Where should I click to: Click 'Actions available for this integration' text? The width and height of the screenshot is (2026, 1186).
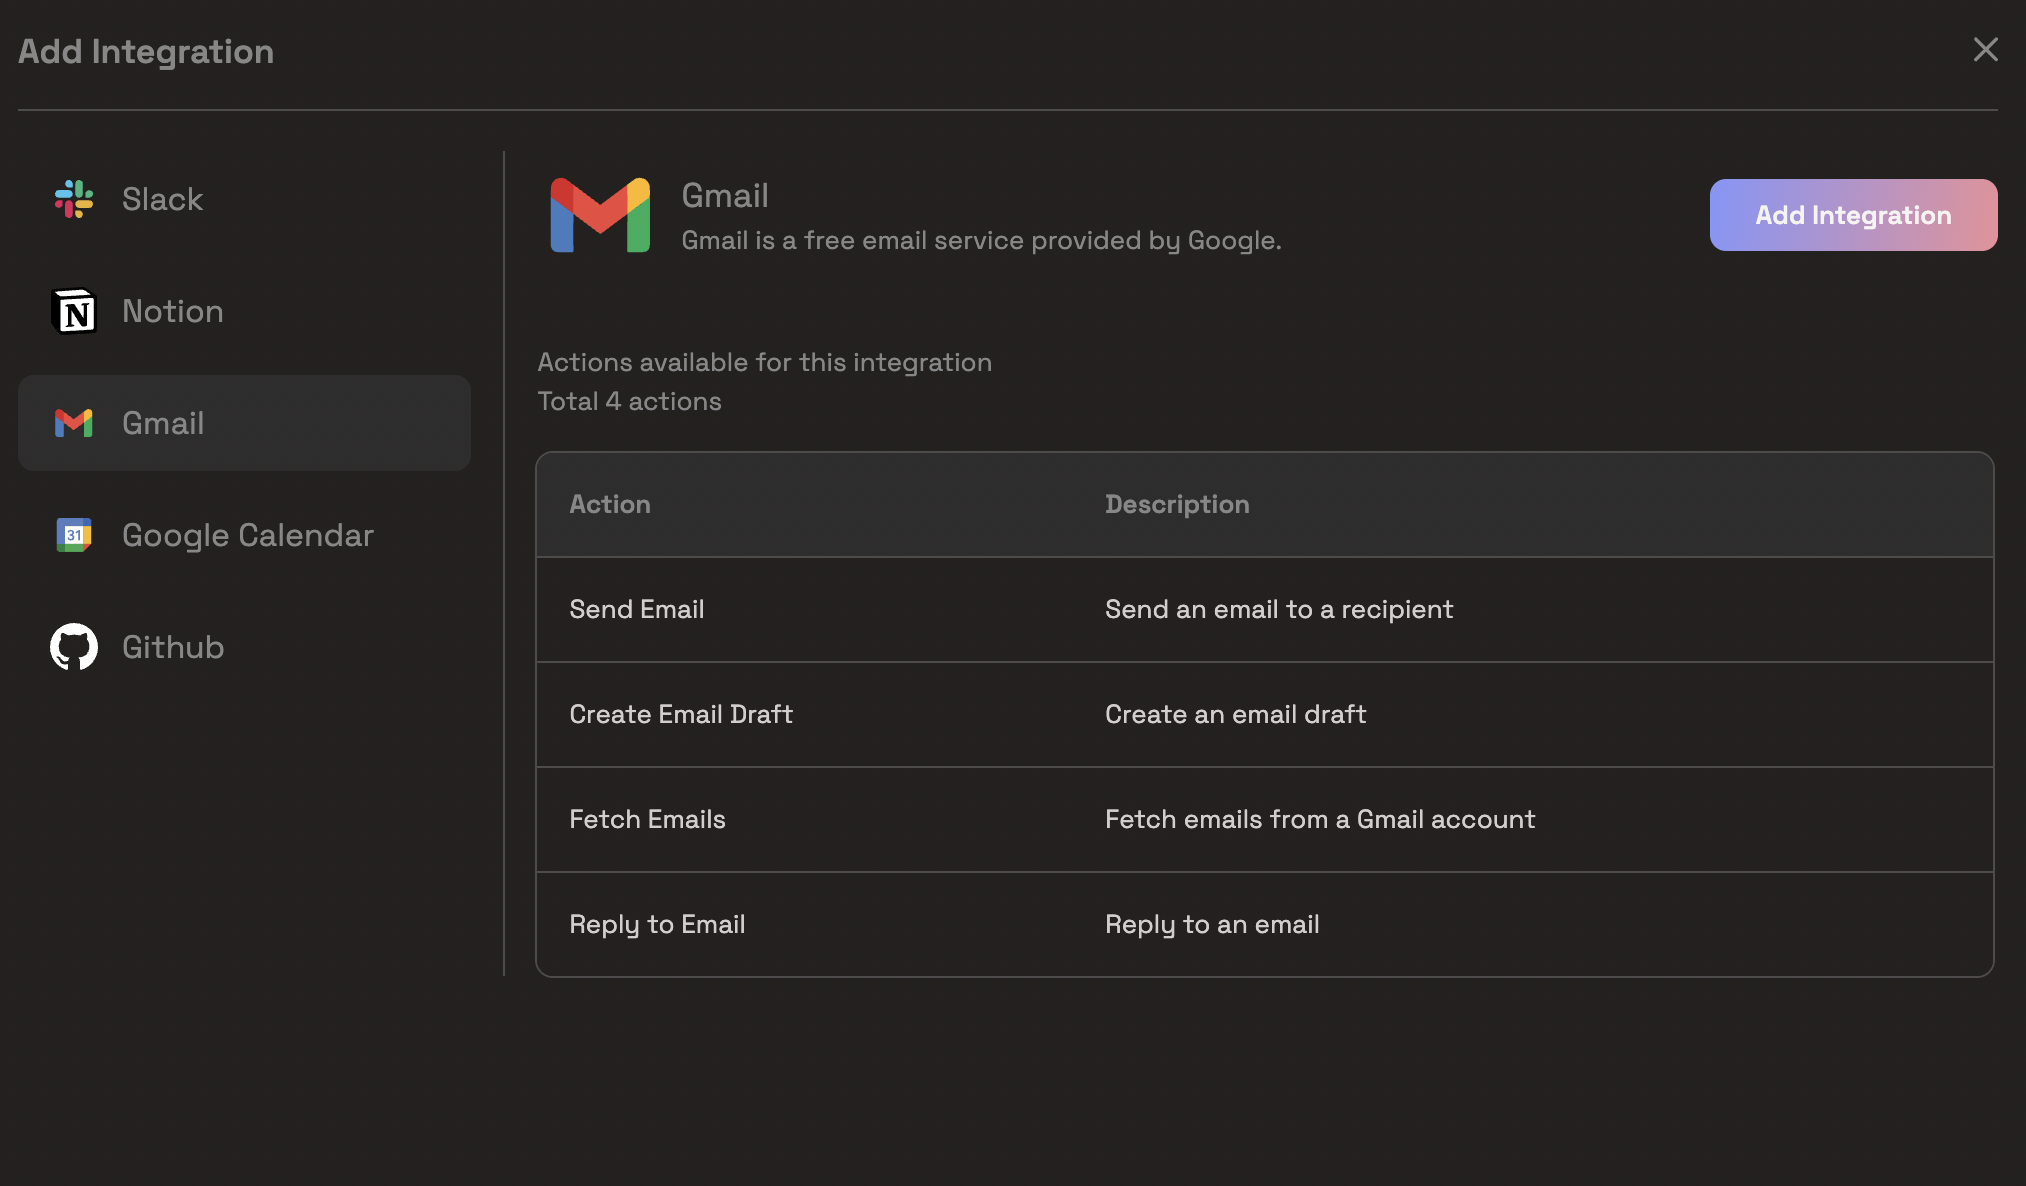[x=764, y=362]
